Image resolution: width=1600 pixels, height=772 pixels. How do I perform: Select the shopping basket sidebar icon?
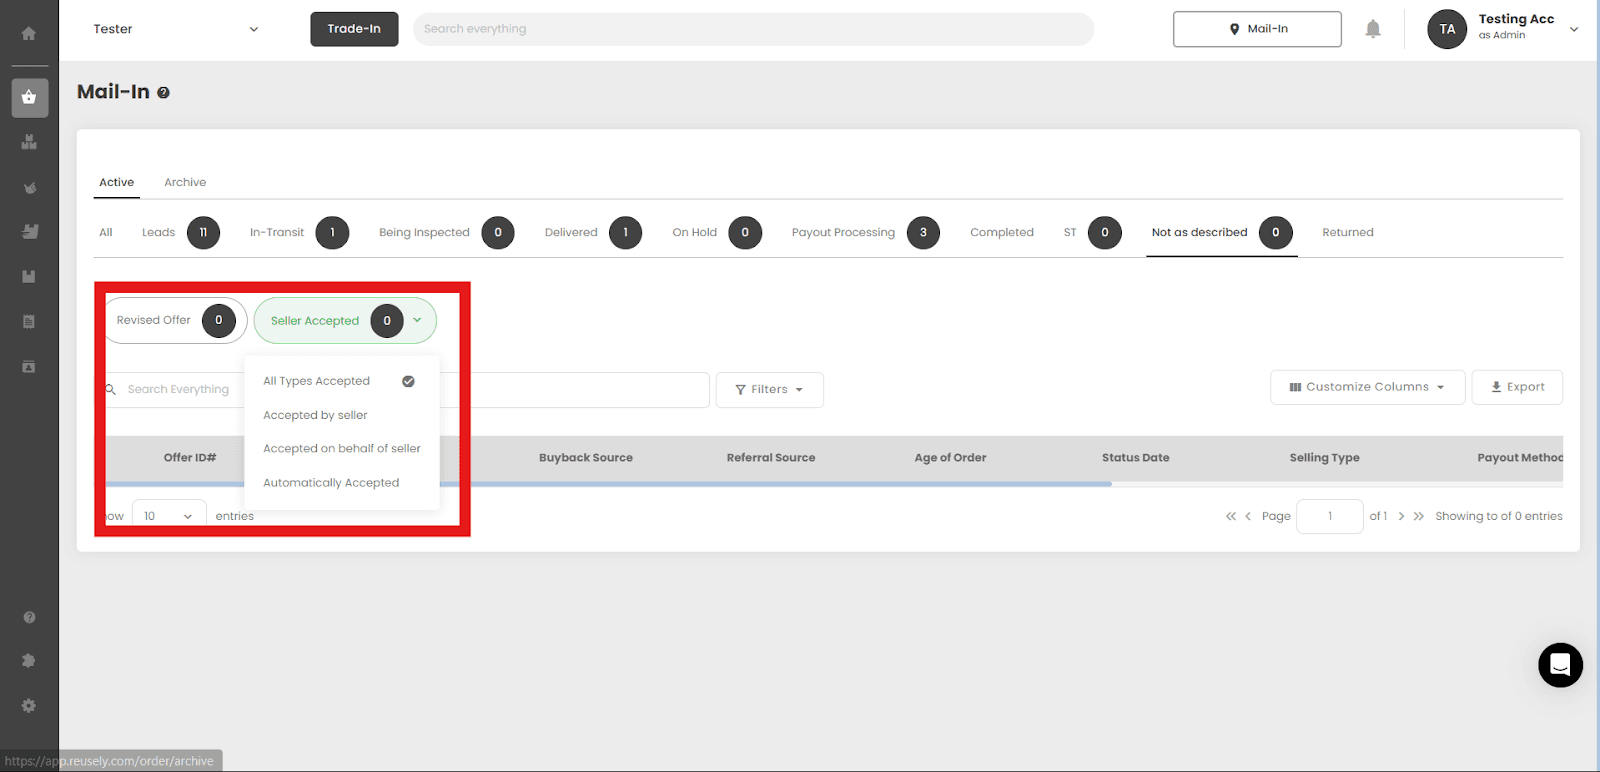click(x=29, y=98)
